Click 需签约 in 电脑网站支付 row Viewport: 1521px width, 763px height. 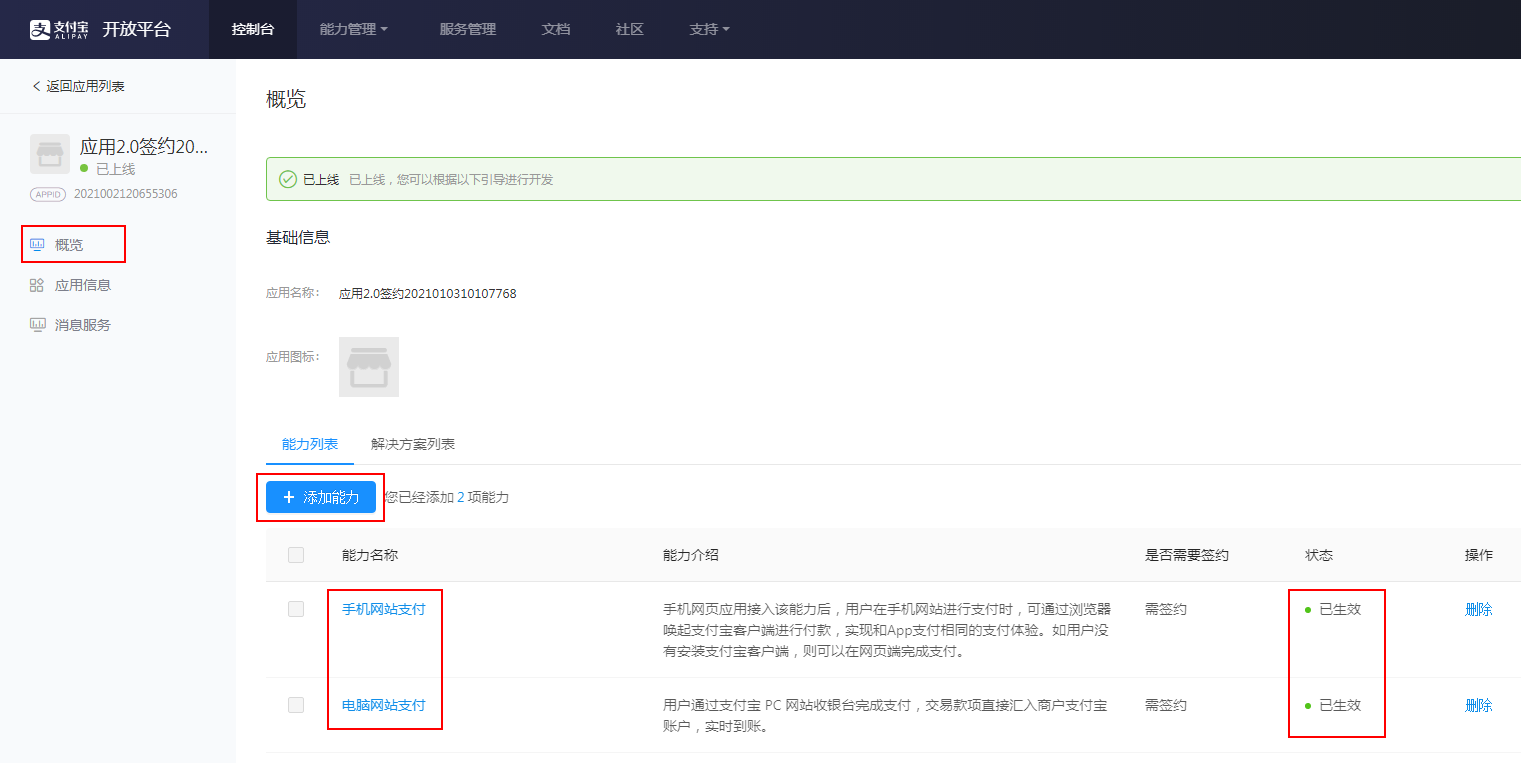(1166, 705)
